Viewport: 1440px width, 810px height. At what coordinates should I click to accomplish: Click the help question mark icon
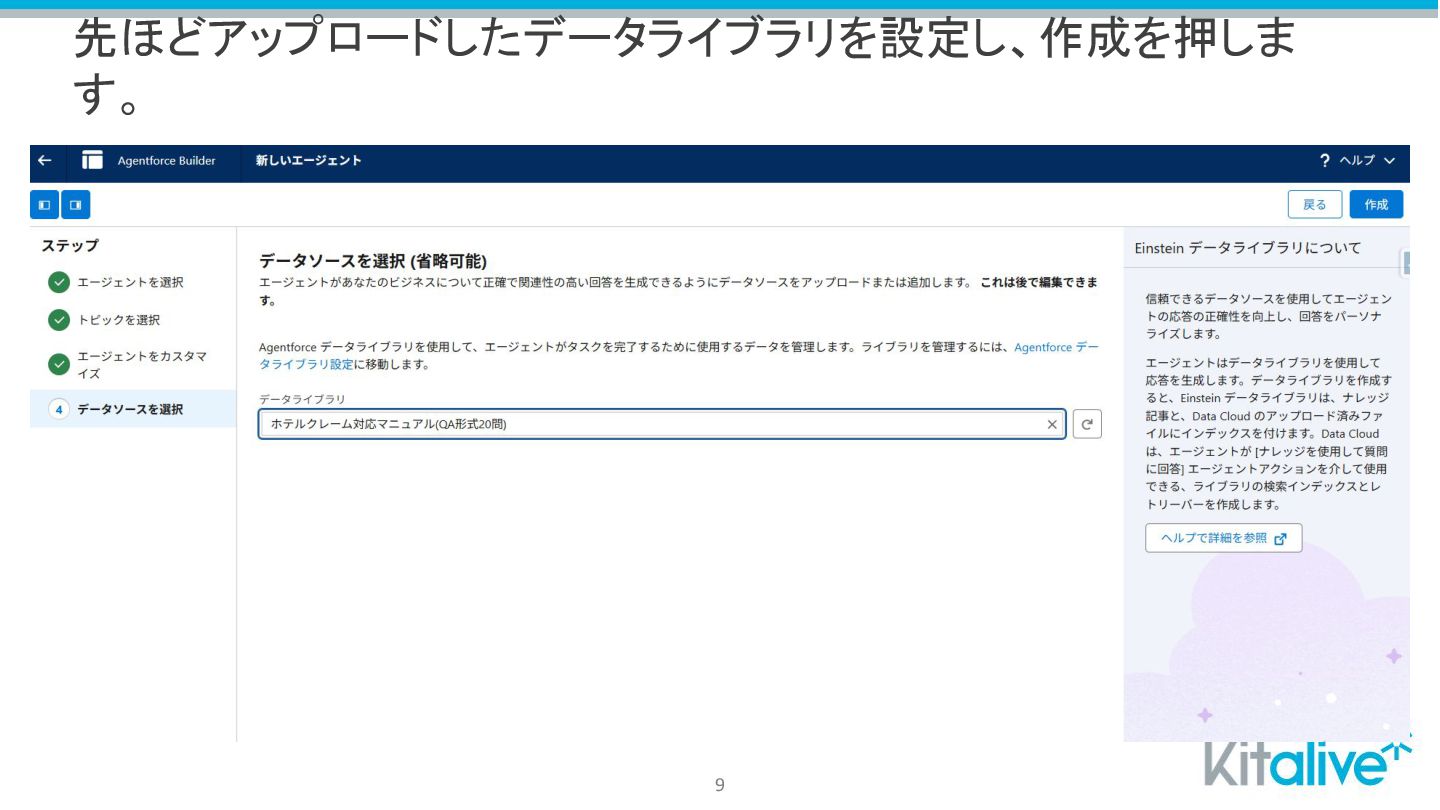pyautogui.click(x=1325, y=160)
